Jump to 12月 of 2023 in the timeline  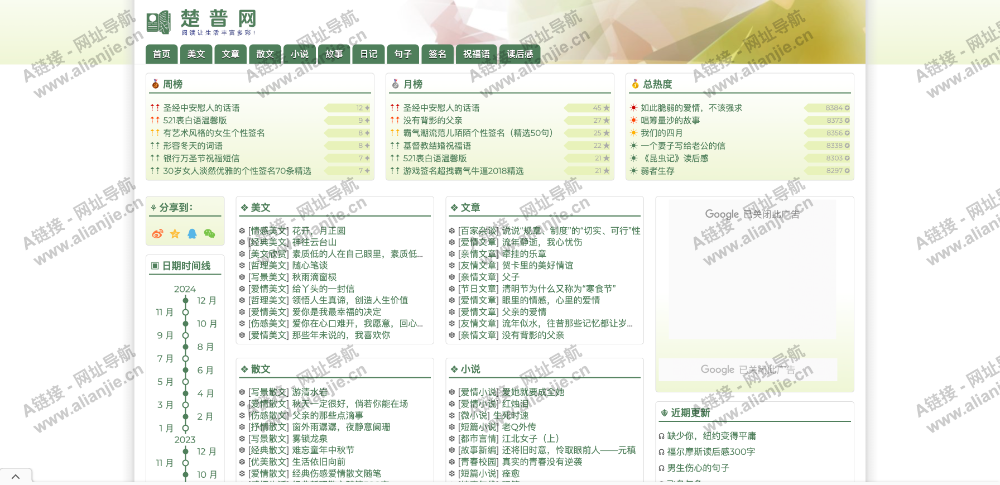(x=206, y=451)
